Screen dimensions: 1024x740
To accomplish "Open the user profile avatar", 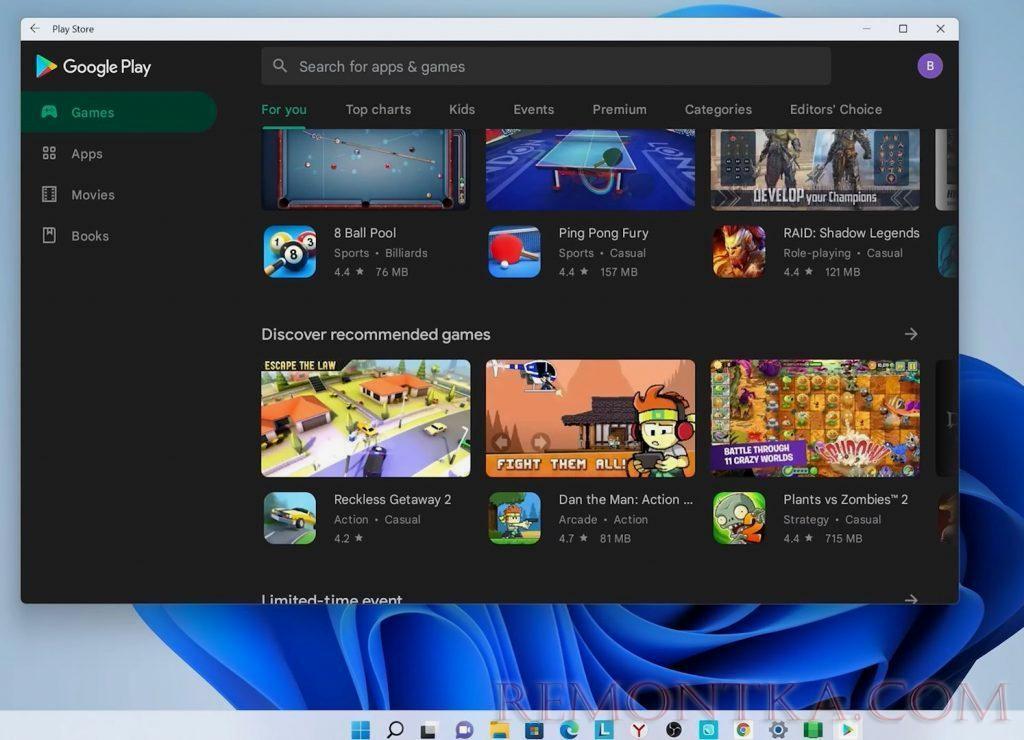I will (x=929, y=65).
